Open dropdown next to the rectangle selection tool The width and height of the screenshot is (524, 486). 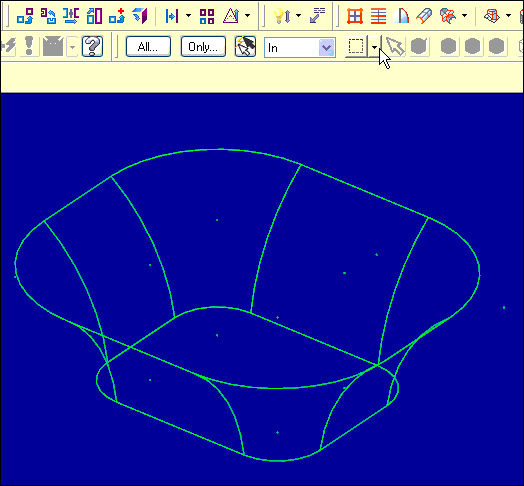374,47
